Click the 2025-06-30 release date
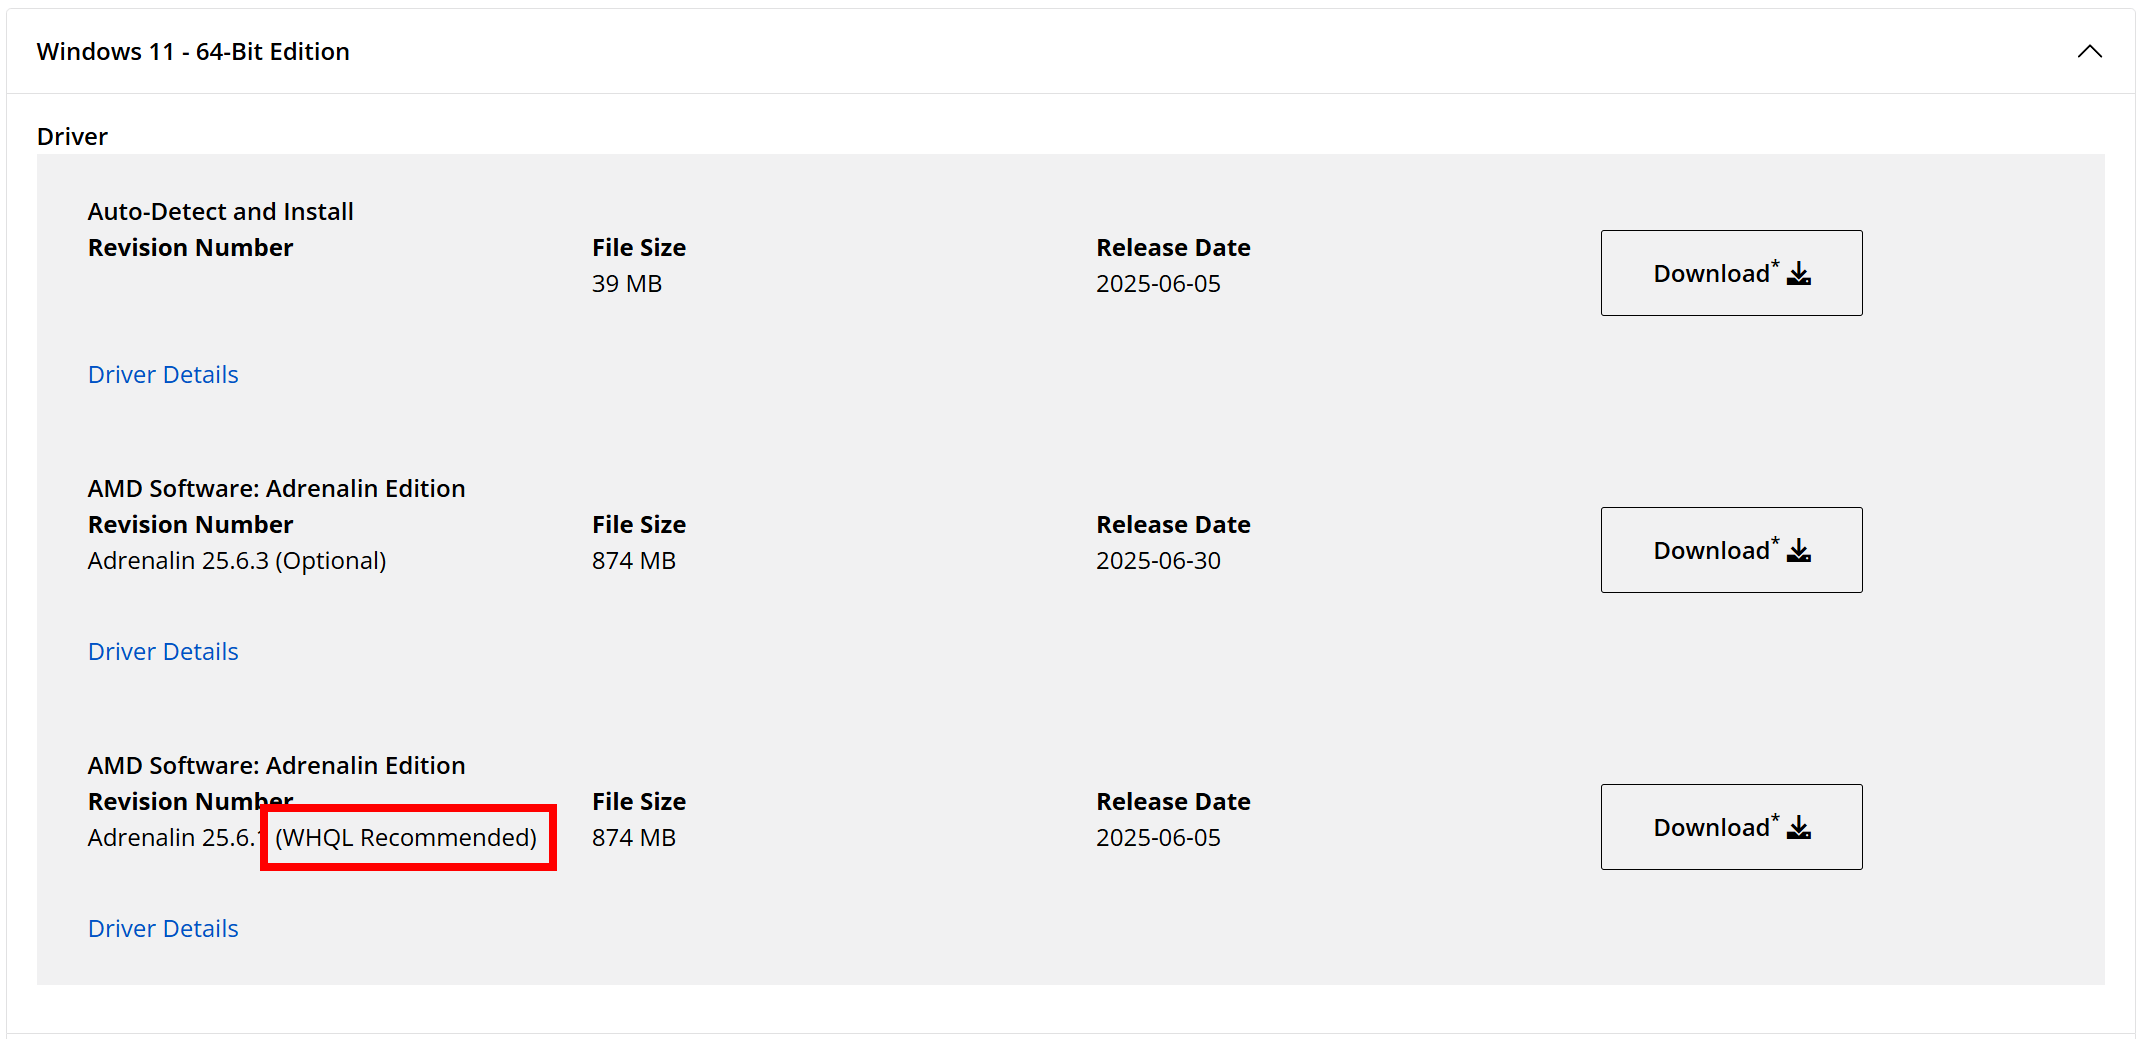Image resolution: width=2143 pixels, height=1039 pixels. (1157, 560)
